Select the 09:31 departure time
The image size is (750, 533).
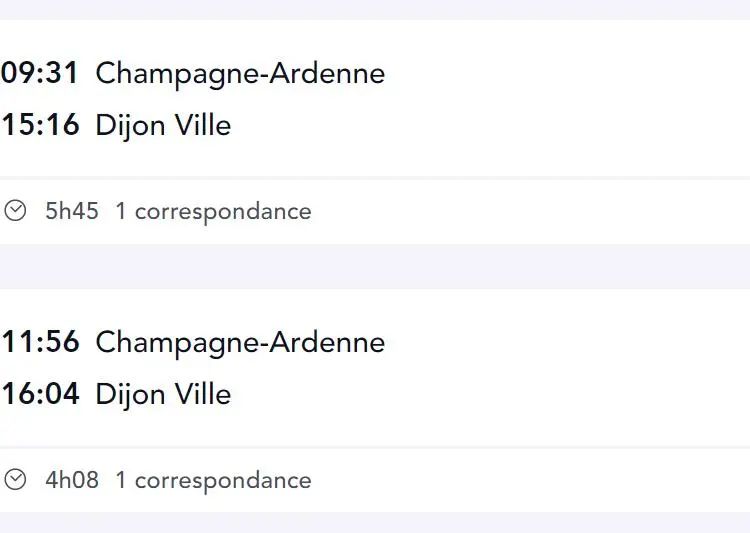(40, 73)
